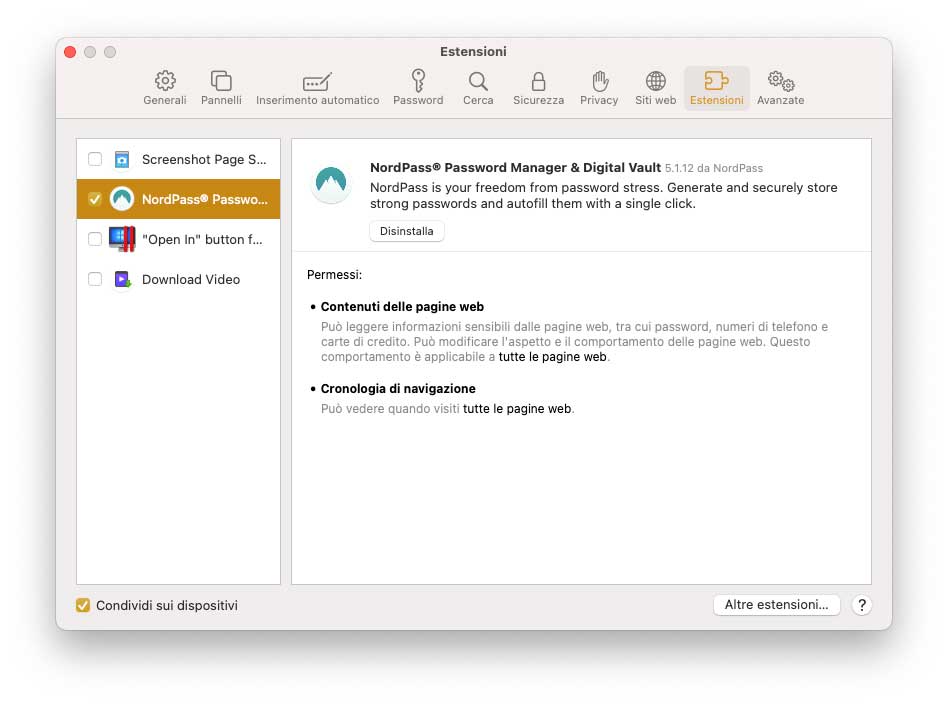The image size is (948, 704).
Task: Click Cronologia di navigazione heading
Action: pyautogui.click(x=398, y=388)
